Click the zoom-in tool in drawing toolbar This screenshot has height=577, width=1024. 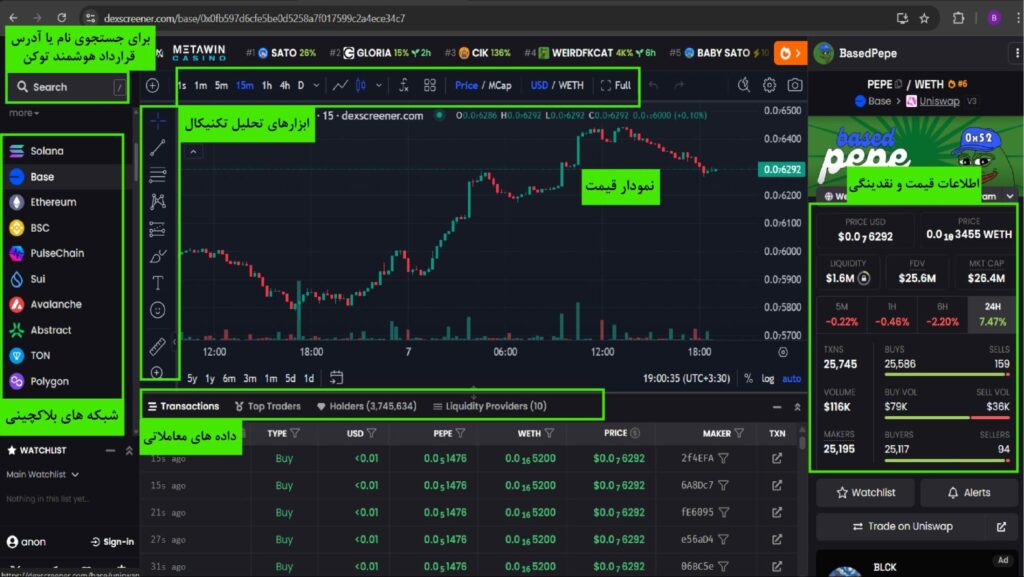[157, 372]
